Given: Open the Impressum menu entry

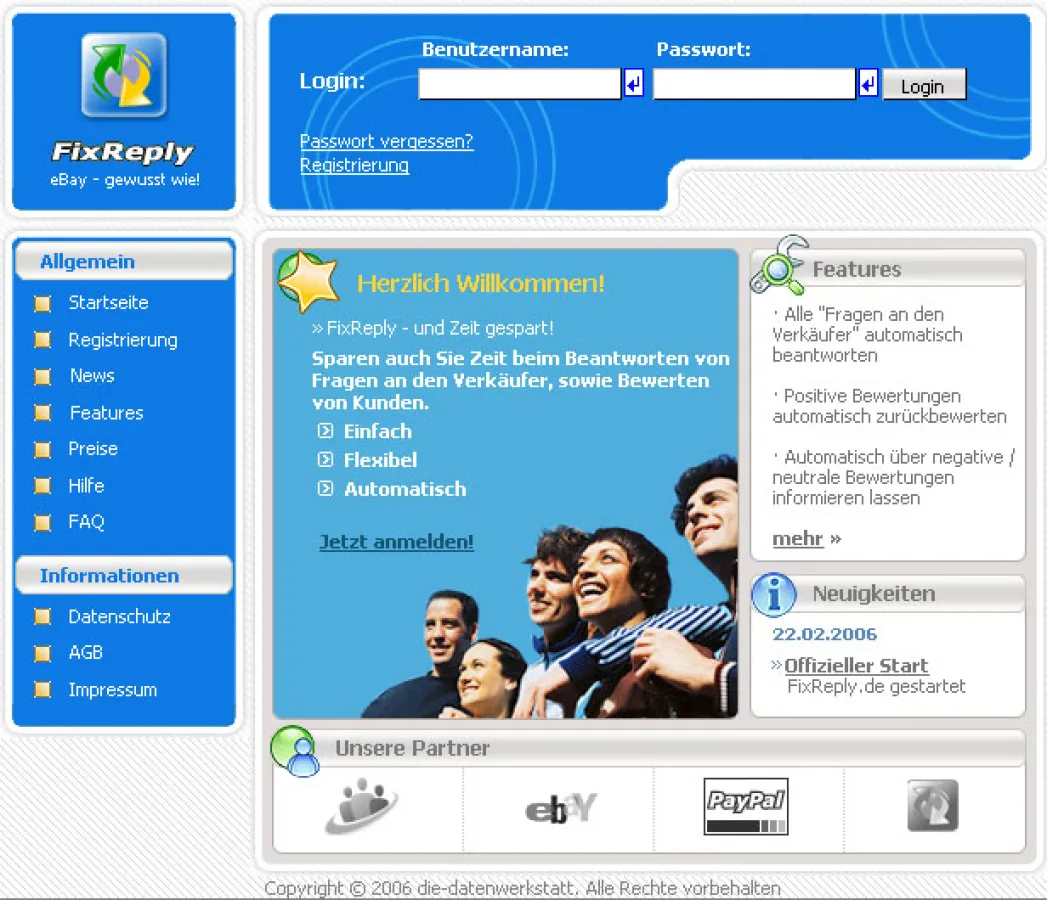Looking at the screenshot, I should [112, 690].
